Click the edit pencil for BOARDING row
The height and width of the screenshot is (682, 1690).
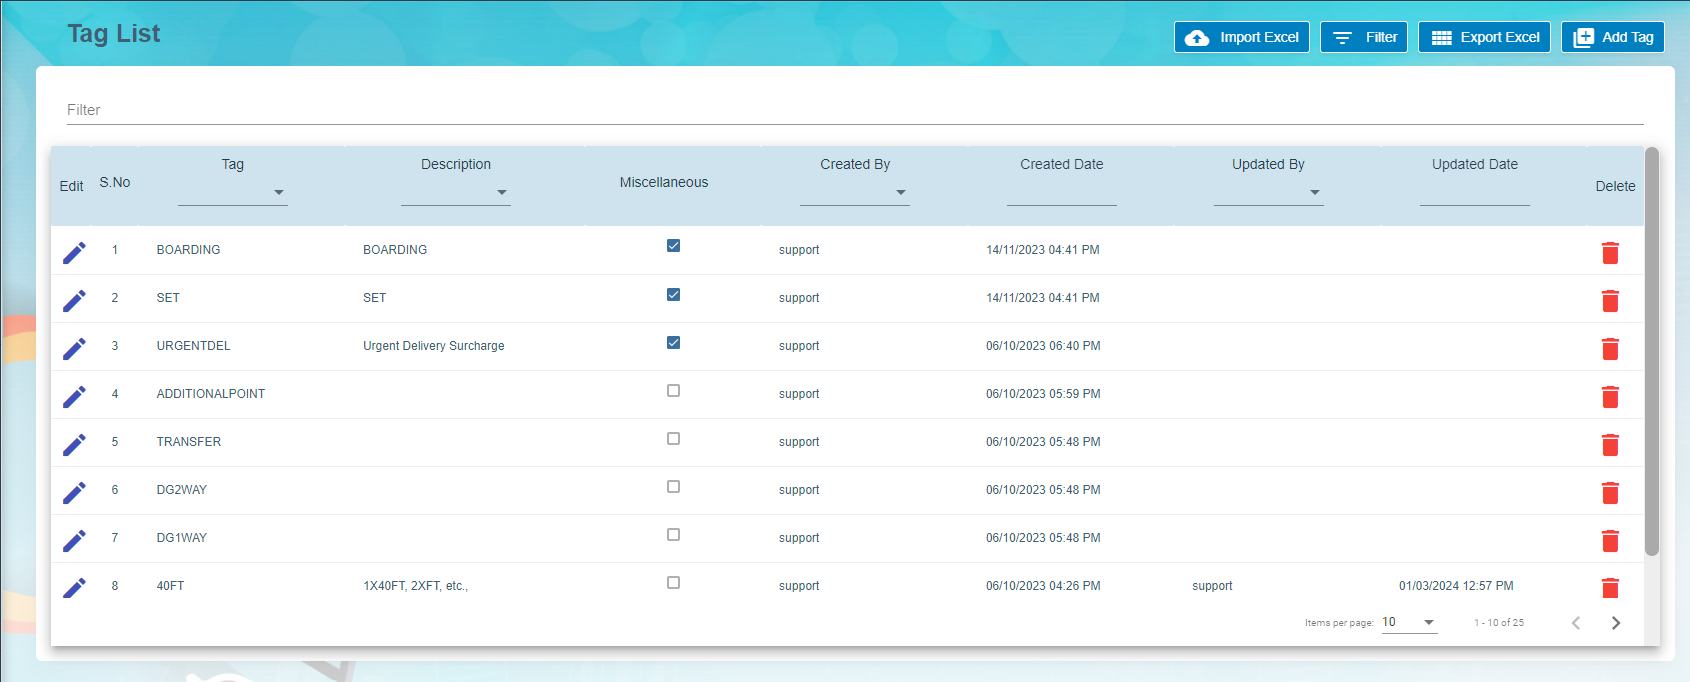[x=74, y=253]
